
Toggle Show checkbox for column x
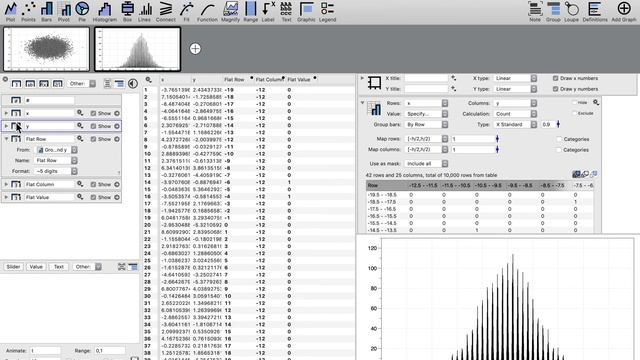point(93,113)
